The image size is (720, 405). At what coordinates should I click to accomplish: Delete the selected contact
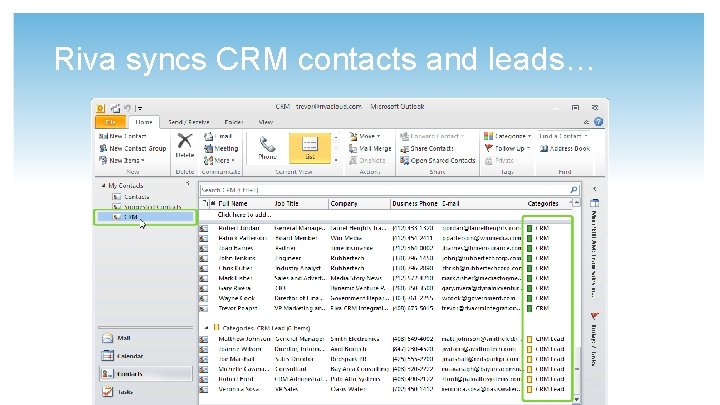pyautogui.click(x=185, y=146)
